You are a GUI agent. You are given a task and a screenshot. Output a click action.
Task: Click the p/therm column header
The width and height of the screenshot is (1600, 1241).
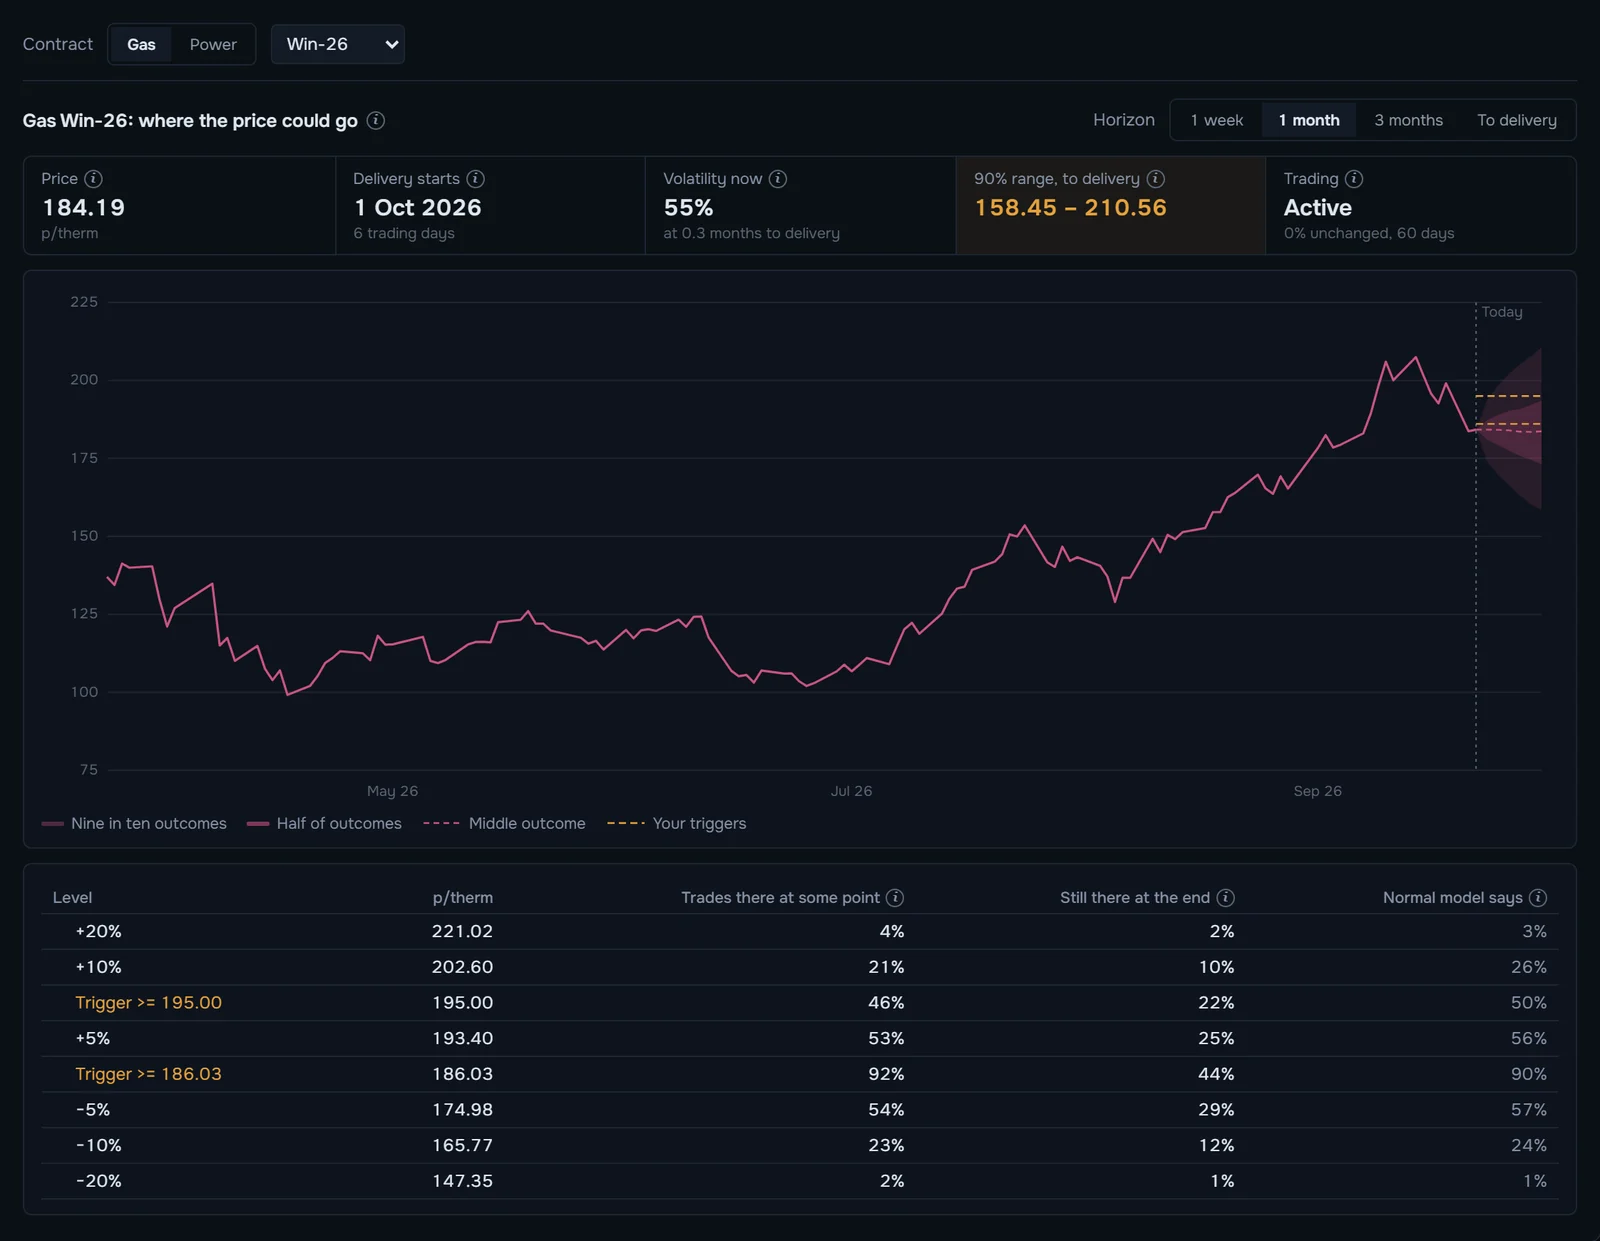point(462,898)
